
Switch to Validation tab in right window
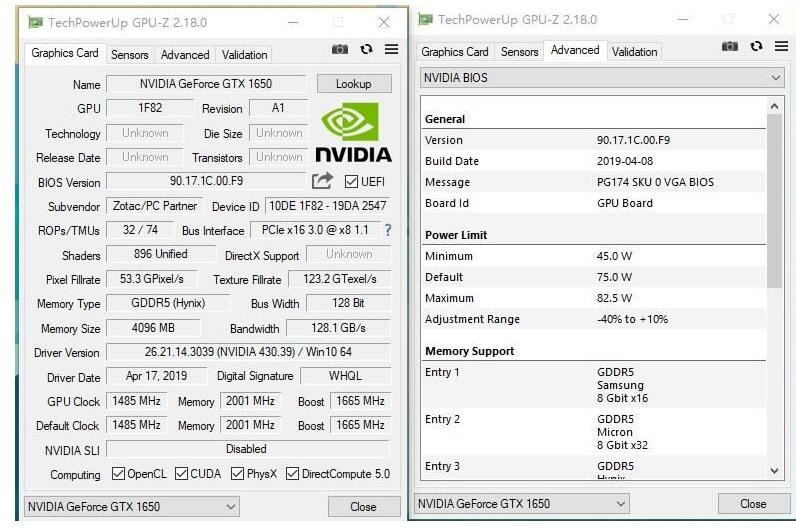[634, 52]
